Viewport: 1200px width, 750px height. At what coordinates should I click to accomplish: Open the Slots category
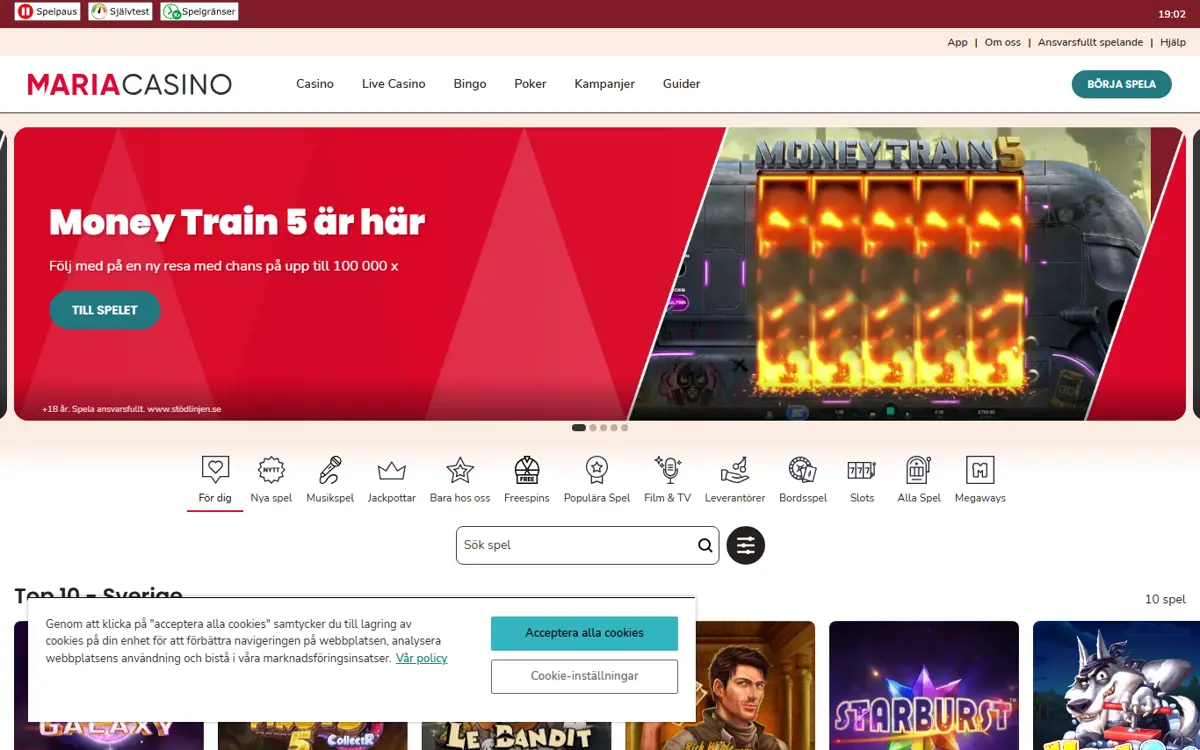tap(862, 480)
